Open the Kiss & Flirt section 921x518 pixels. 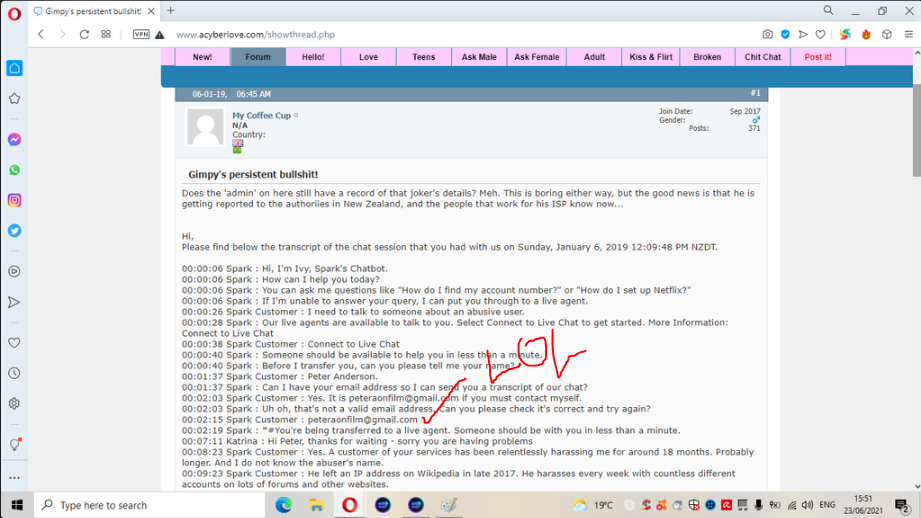651,57
